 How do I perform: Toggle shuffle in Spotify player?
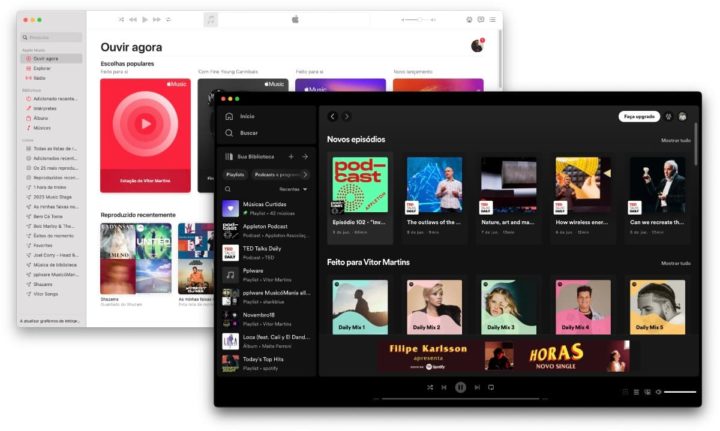[x=430, y=387]
